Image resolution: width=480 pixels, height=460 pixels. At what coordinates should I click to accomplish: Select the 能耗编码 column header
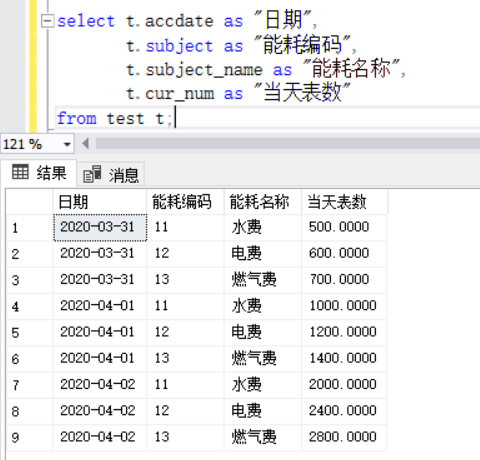(x=185, y=202)
